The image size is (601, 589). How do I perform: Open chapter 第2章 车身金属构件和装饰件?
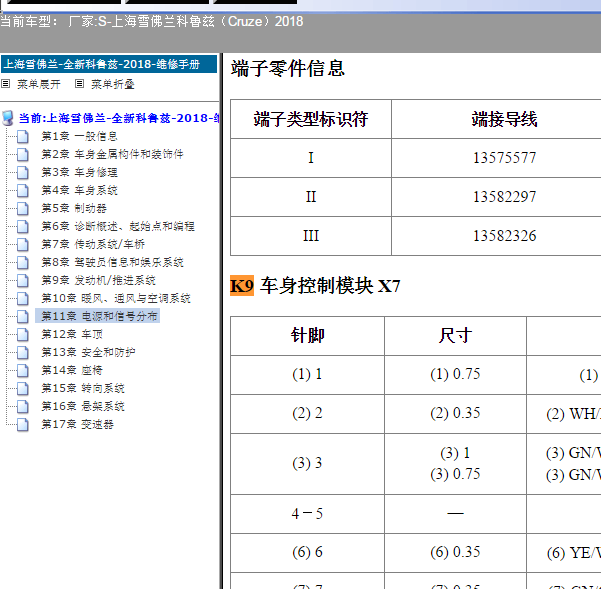click(x=112, y=154)
